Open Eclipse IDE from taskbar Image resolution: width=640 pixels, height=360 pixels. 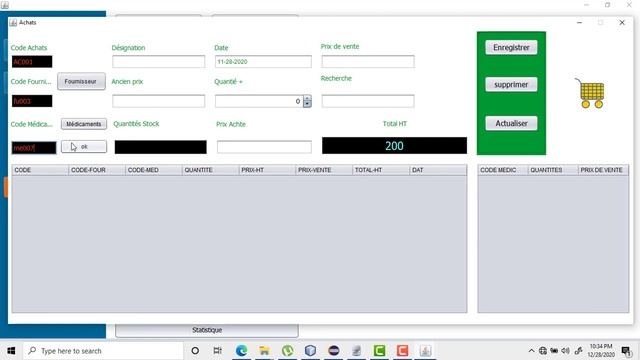tap(333, 351)
